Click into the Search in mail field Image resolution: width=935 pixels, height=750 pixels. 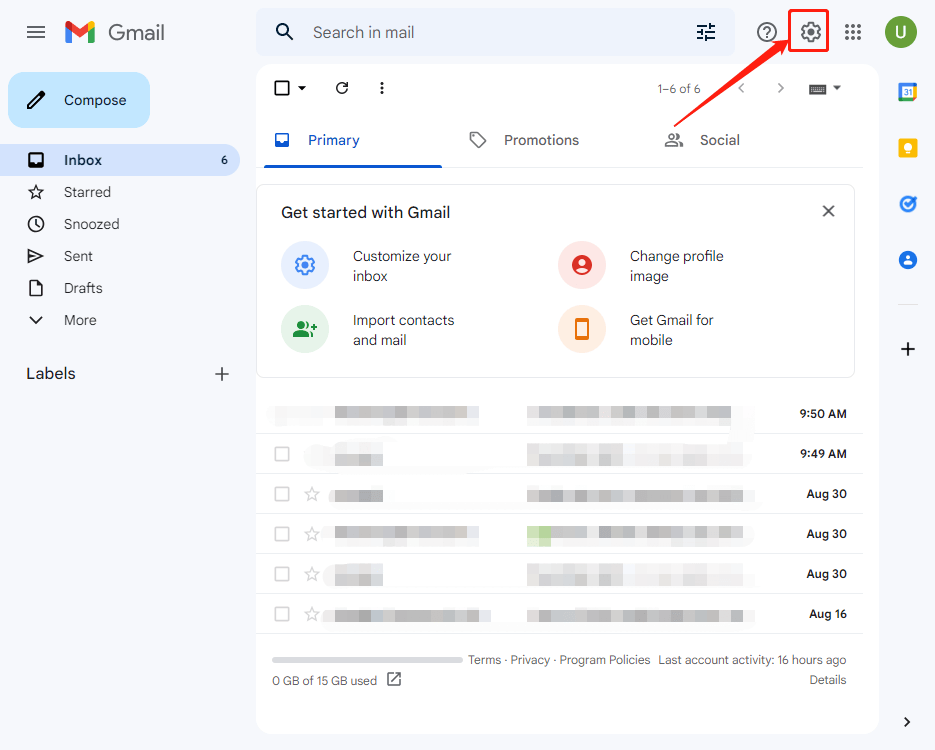[x=490, y=32]
